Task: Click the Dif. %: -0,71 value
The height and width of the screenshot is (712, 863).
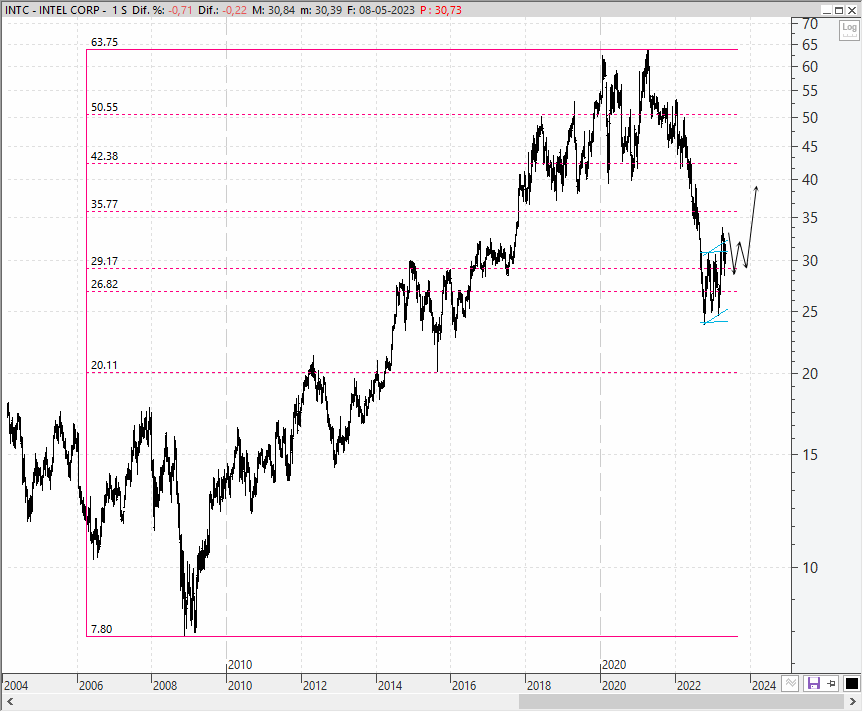Action: pyautogui.click(x=162, y=10)
